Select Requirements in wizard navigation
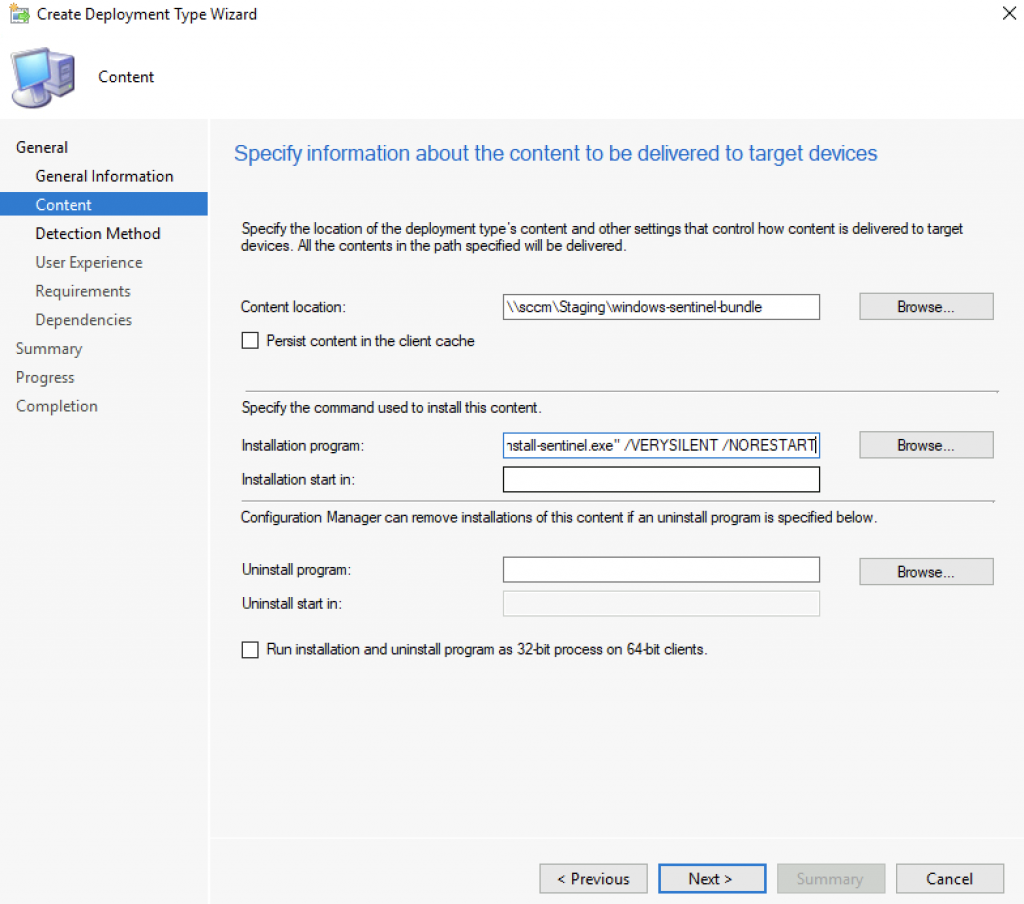 [83, 291]
